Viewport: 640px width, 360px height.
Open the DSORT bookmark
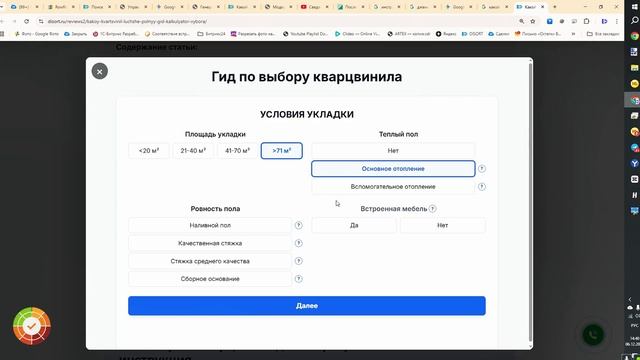(472, 34)
